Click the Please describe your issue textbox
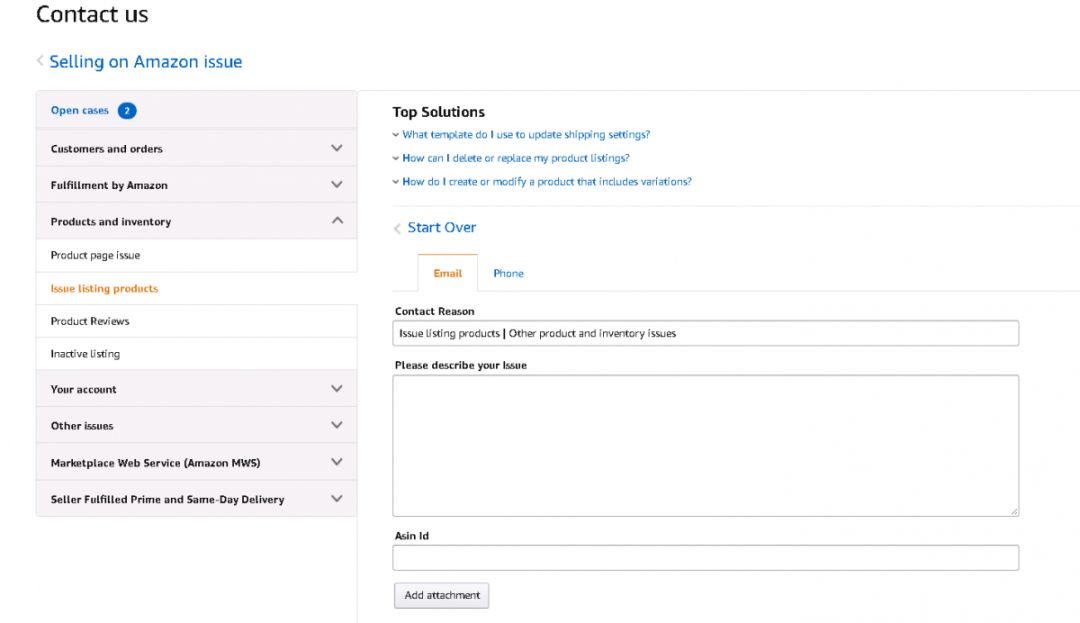Image resolution: width=1080 pixels, height=623 pixels. pos(705,445)
